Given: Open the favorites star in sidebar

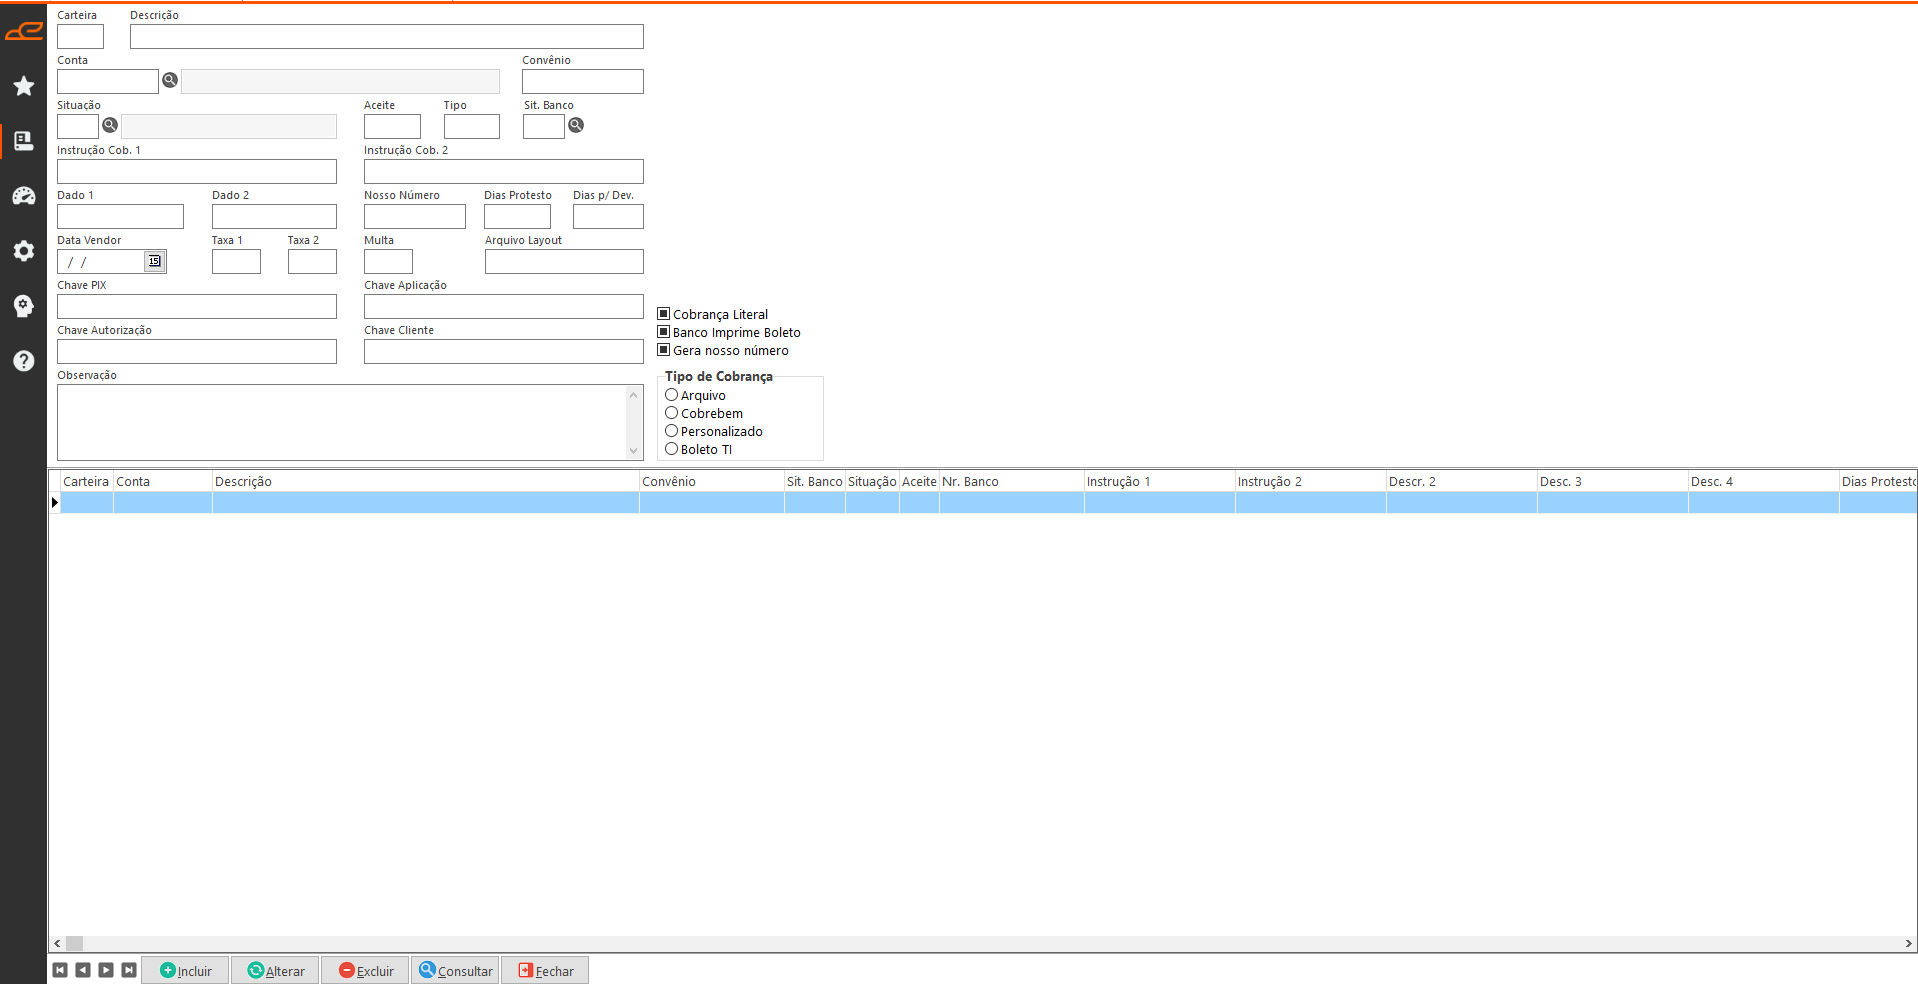Looking at the screenshot, I should coord(24,86).
